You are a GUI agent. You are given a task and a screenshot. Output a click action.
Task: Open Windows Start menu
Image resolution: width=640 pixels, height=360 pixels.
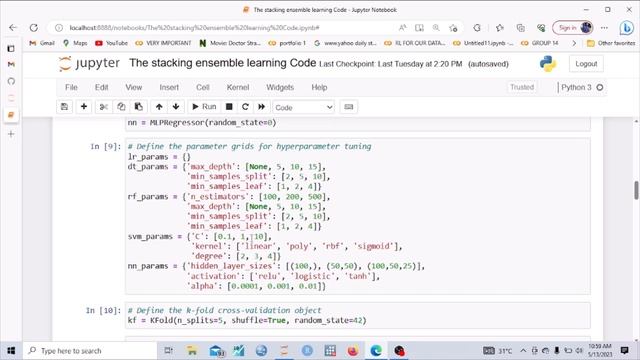coord(11,351)
